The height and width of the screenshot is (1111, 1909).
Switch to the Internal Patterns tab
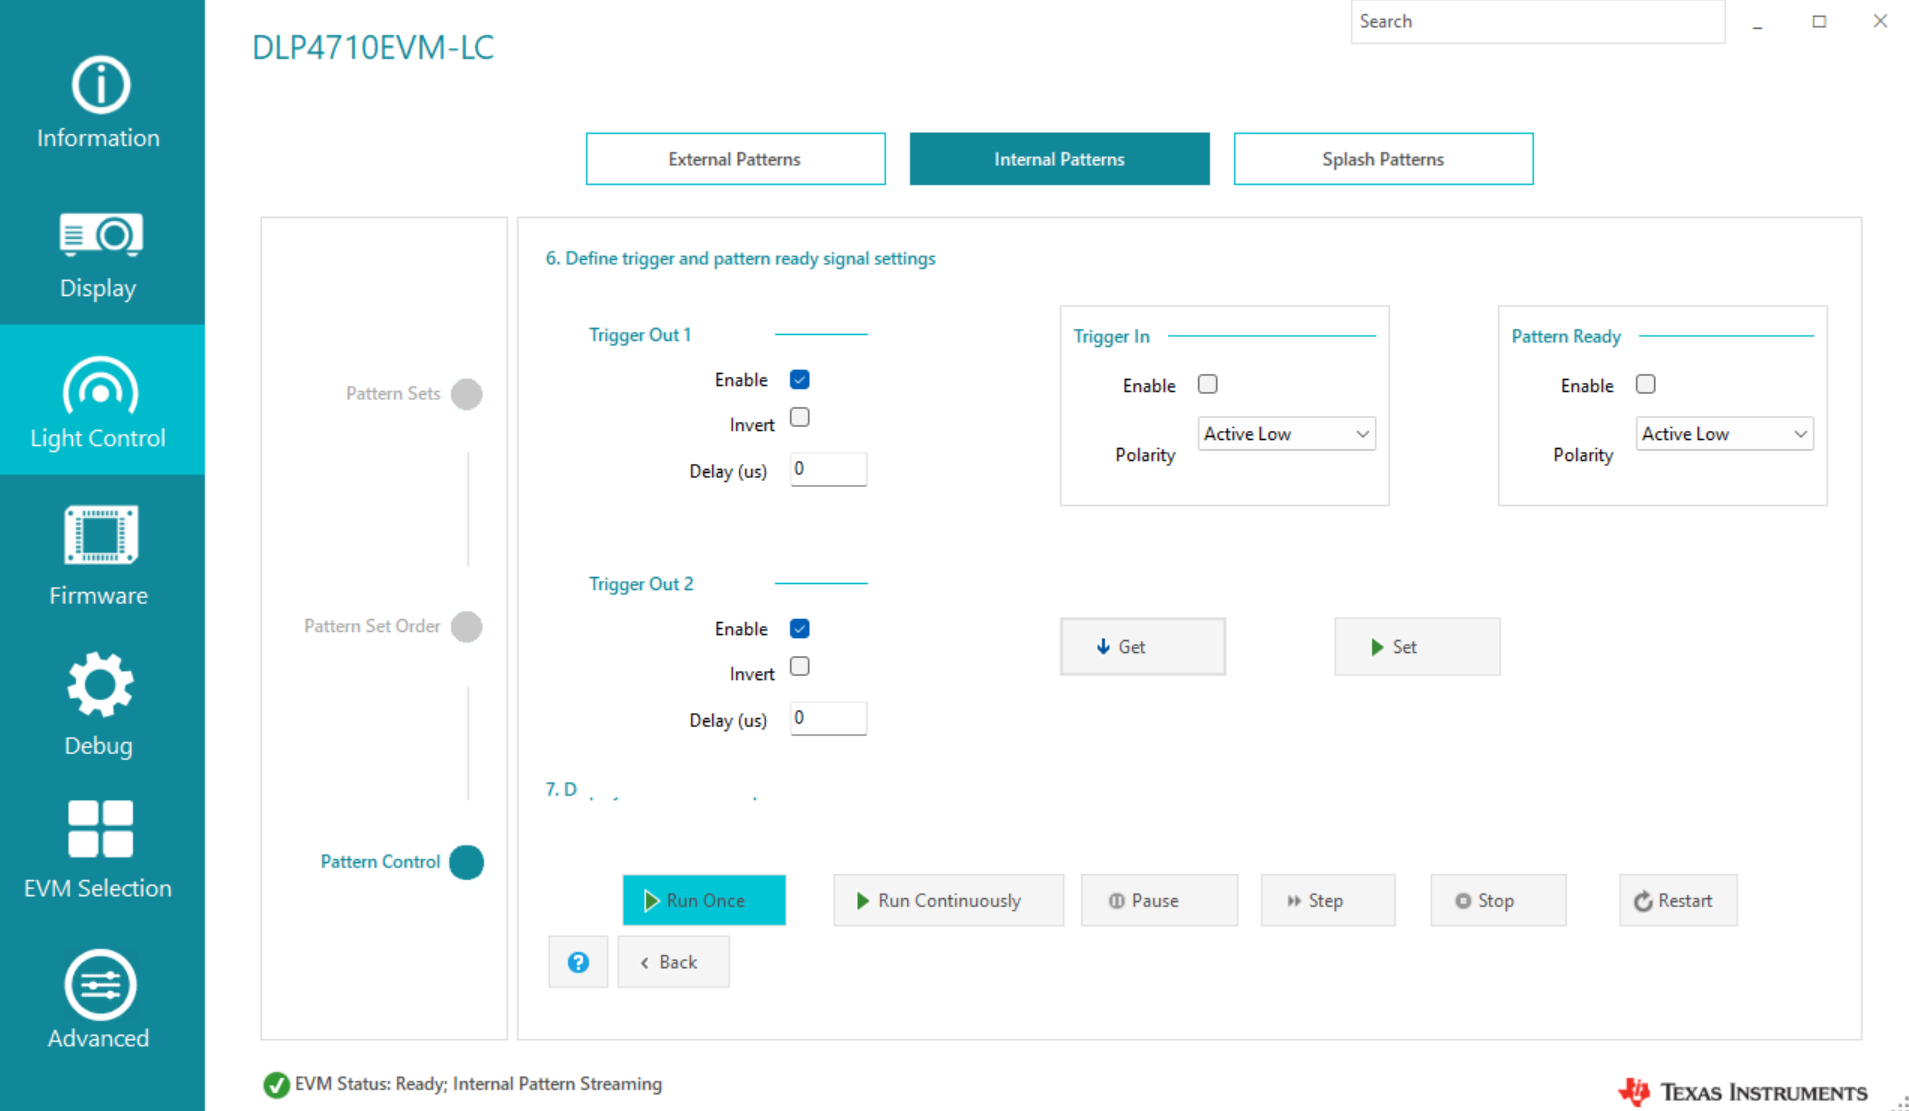point(1059,159)
